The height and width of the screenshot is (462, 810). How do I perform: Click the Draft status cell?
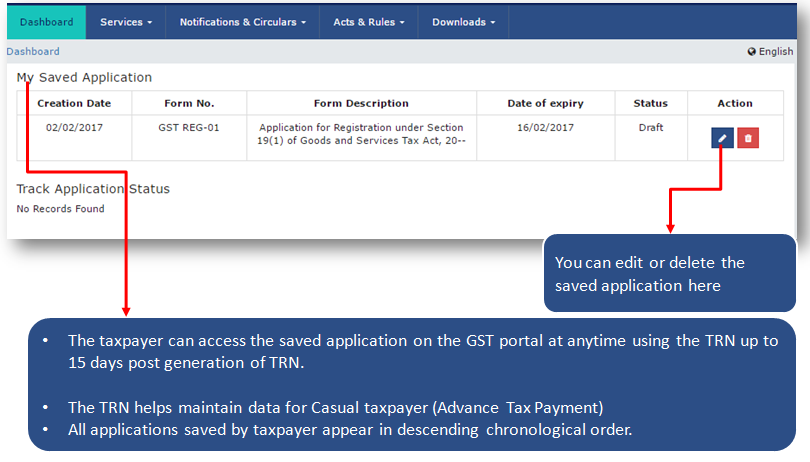(x=650, y=128)
